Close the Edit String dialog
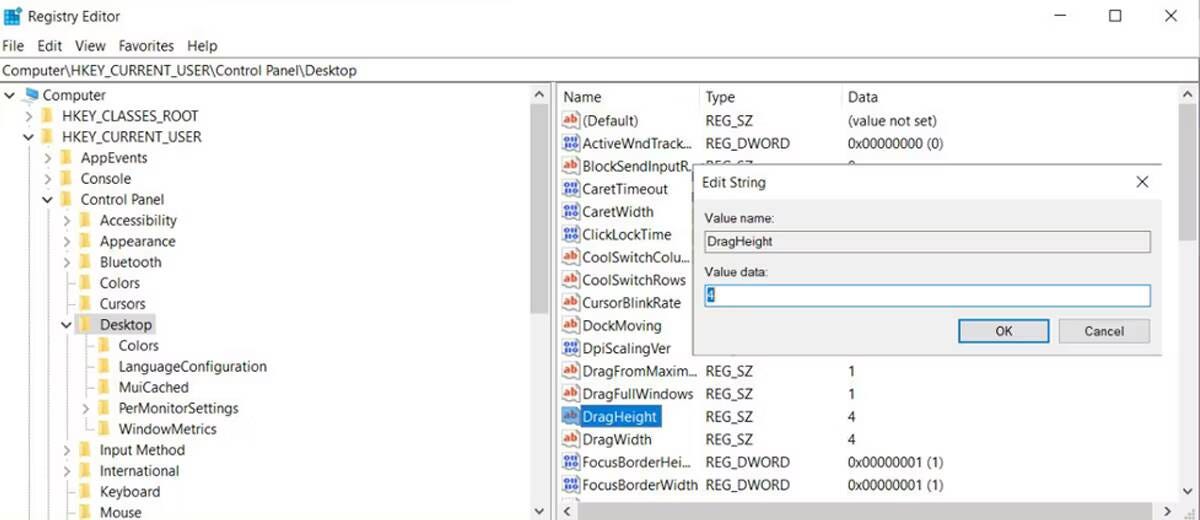 (1142, 183)
